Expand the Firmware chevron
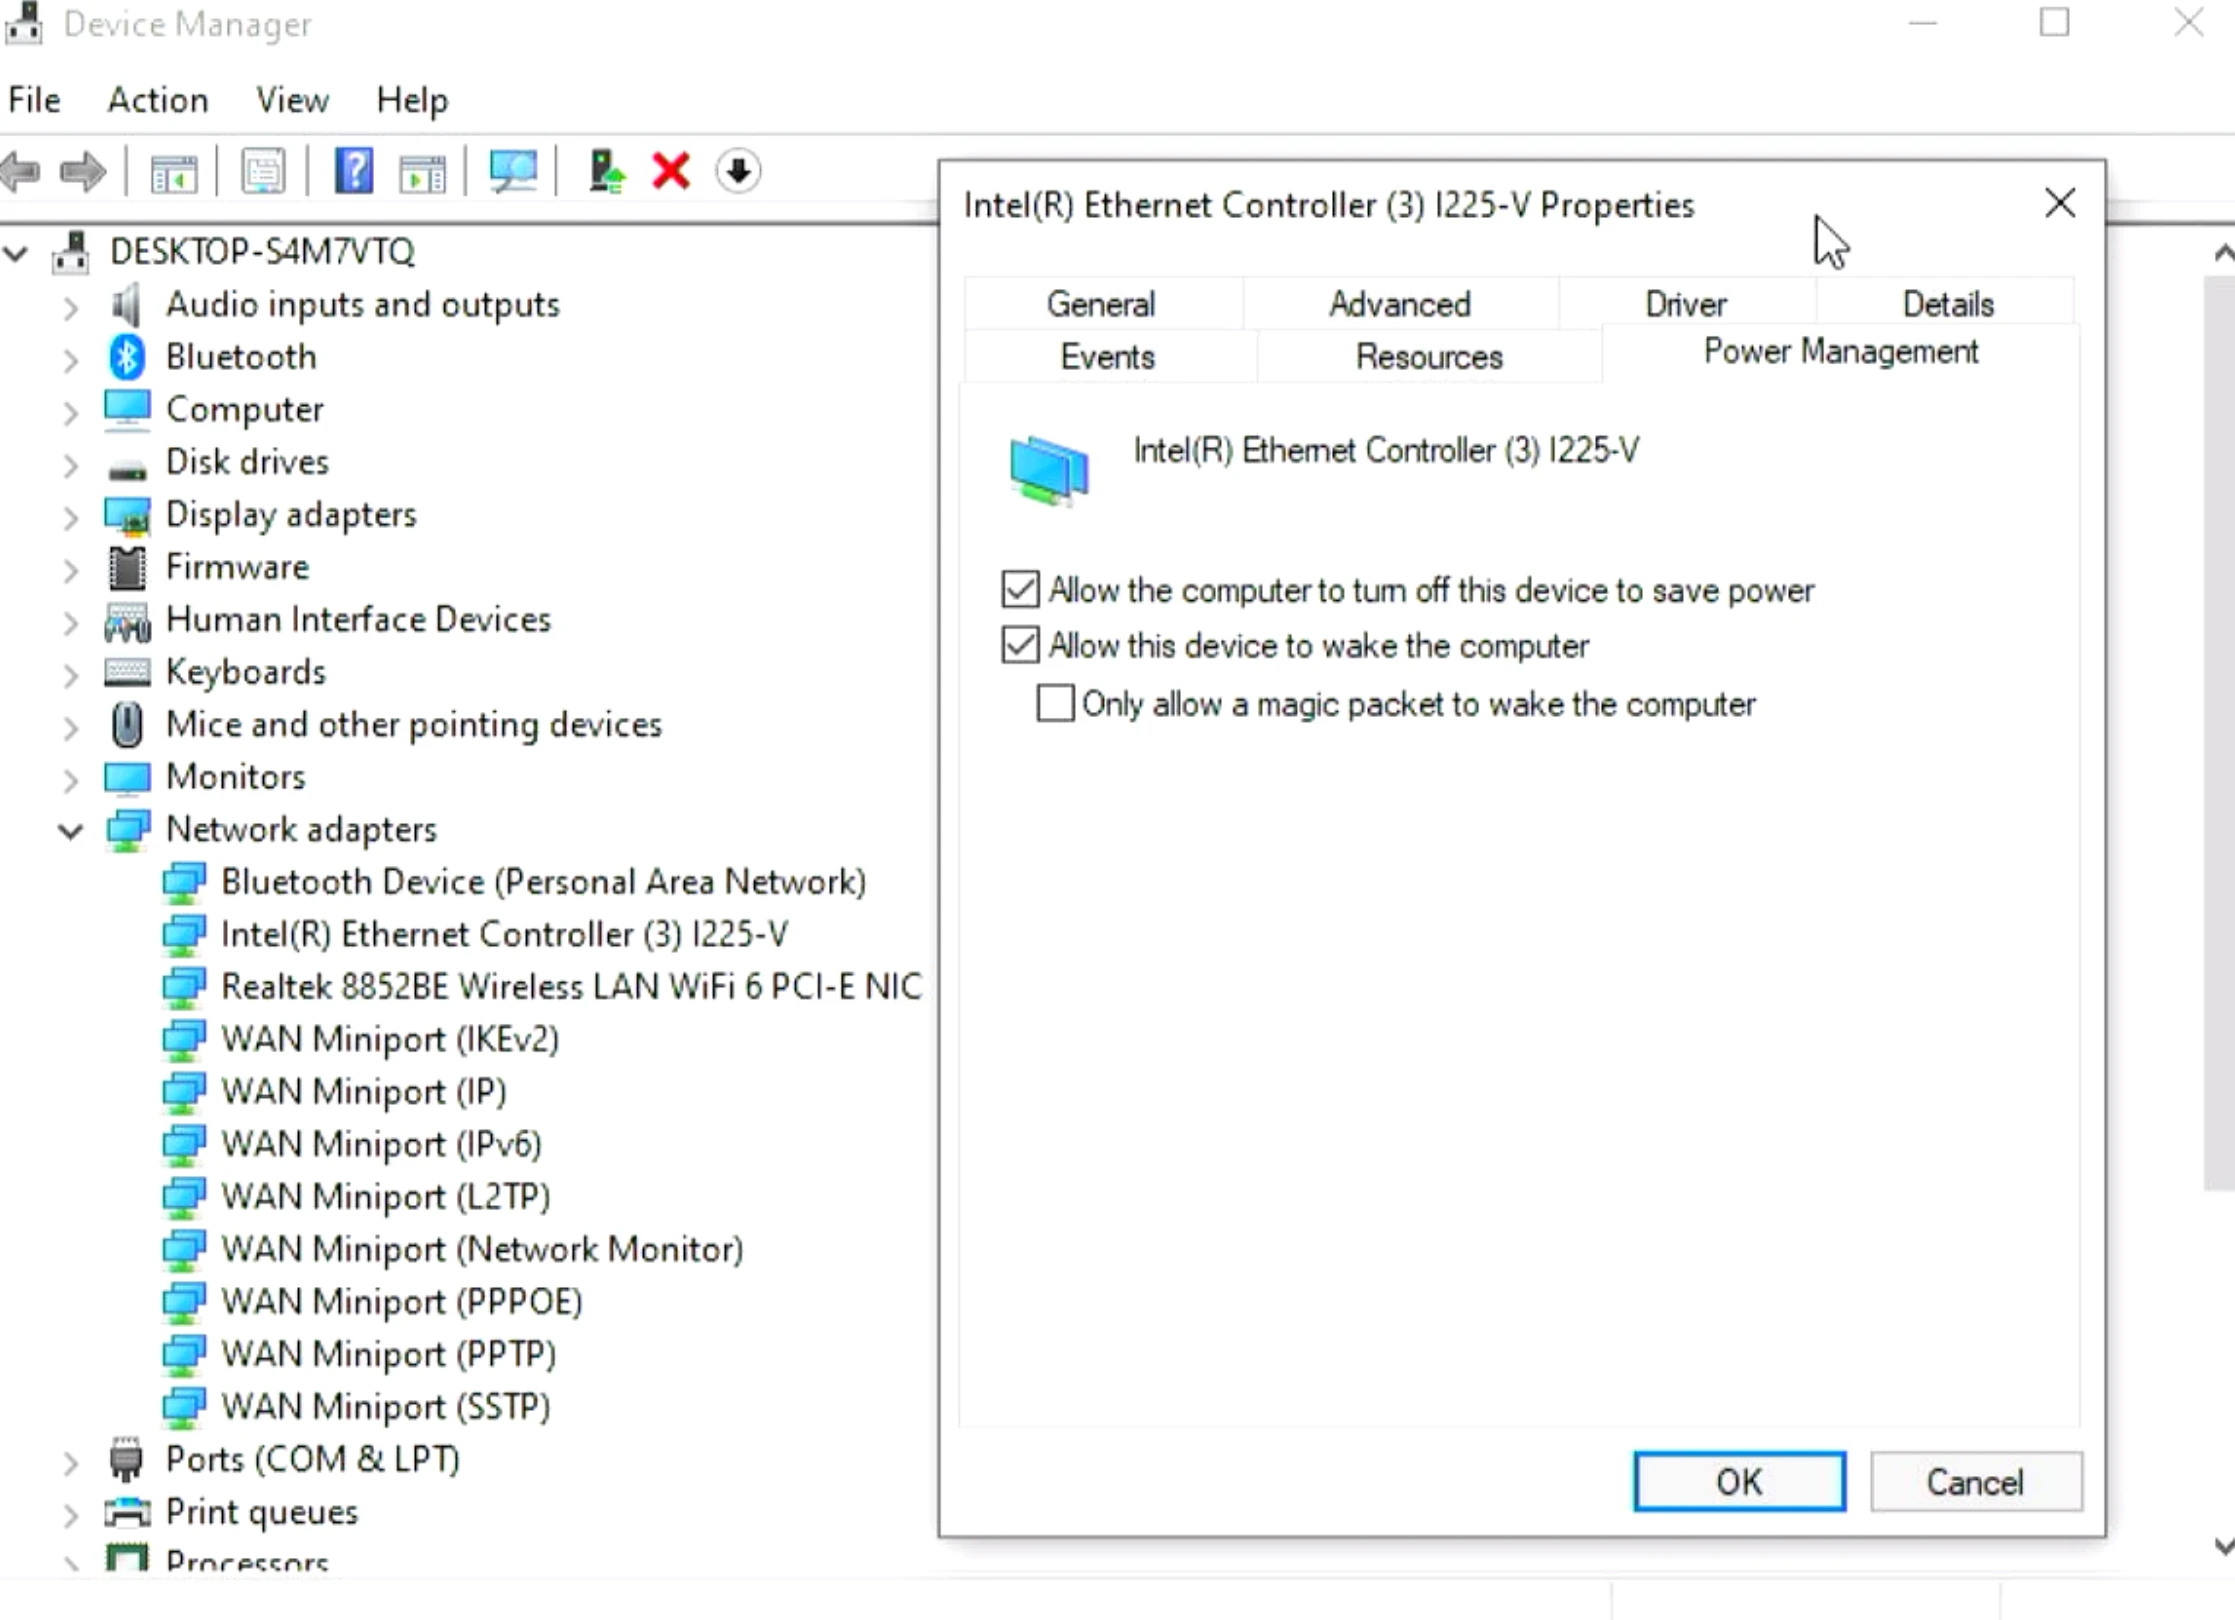The height and width of the screenshot is (1620, 2235). click(70, 569)
